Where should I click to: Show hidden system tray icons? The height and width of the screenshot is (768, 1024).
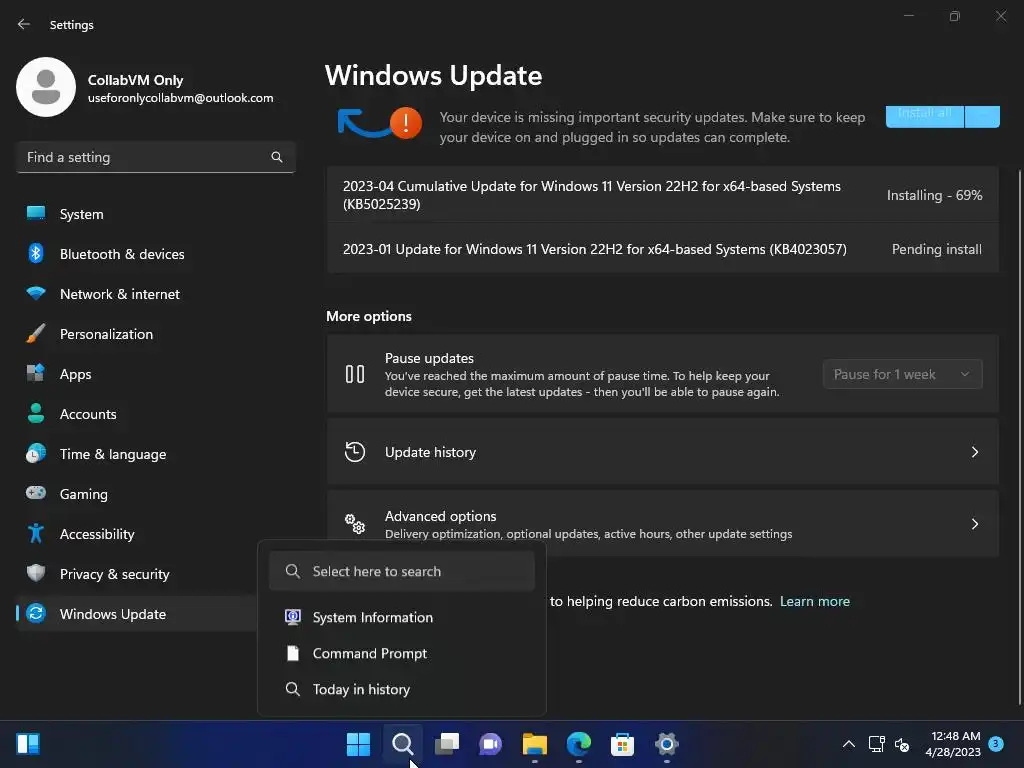(x=848, y=744)
